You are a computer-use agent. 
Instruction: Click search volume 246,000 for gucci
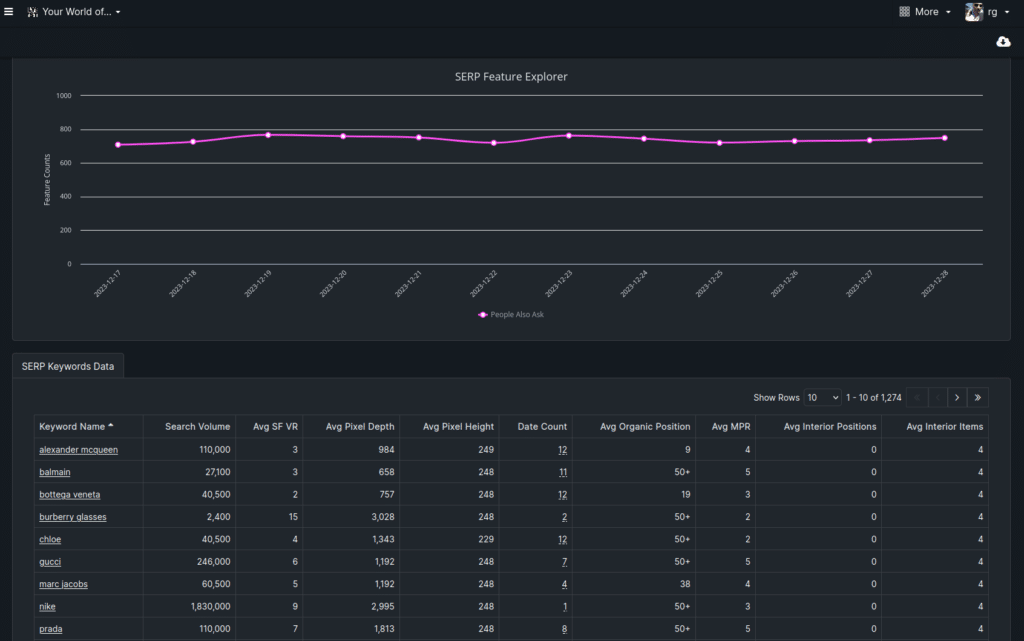point(214,561)
